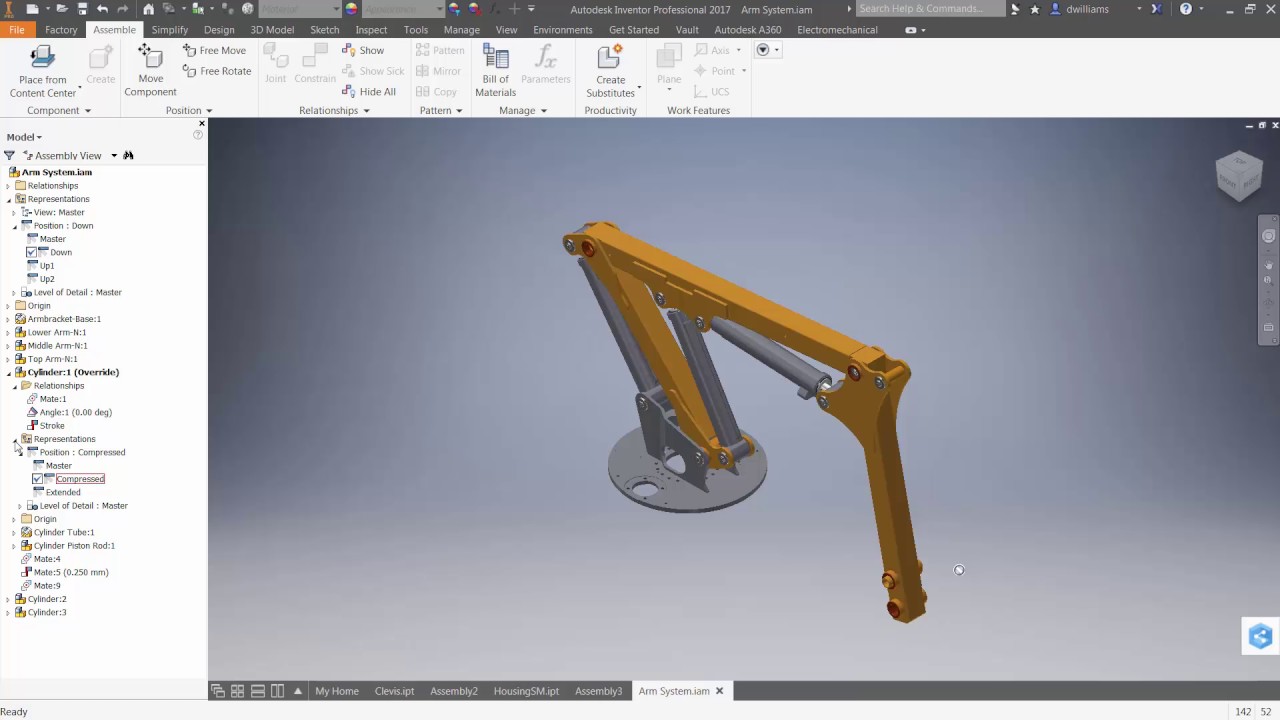Select the Up1 positional representation
Image resolution: width=1280 pixels, height=720 pixels.
(47, 266)
